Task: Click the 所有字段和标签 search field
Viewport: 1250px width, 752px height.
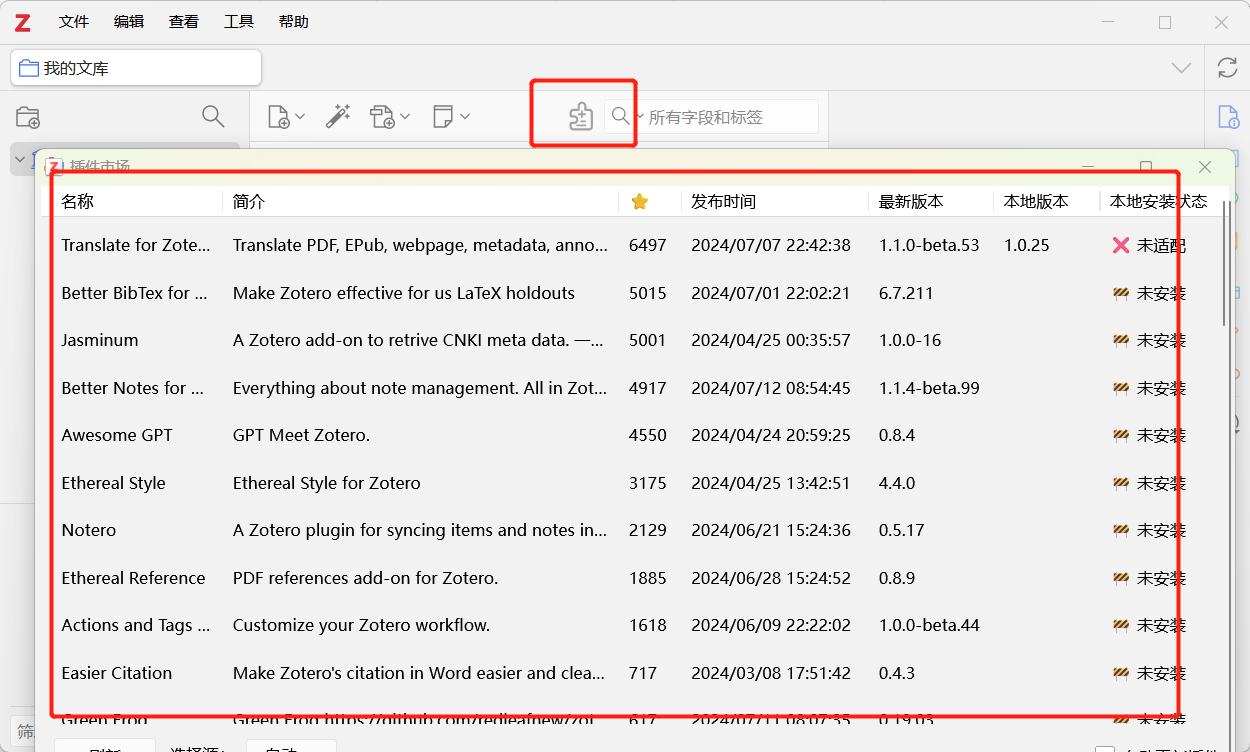Action: (731, 117)
